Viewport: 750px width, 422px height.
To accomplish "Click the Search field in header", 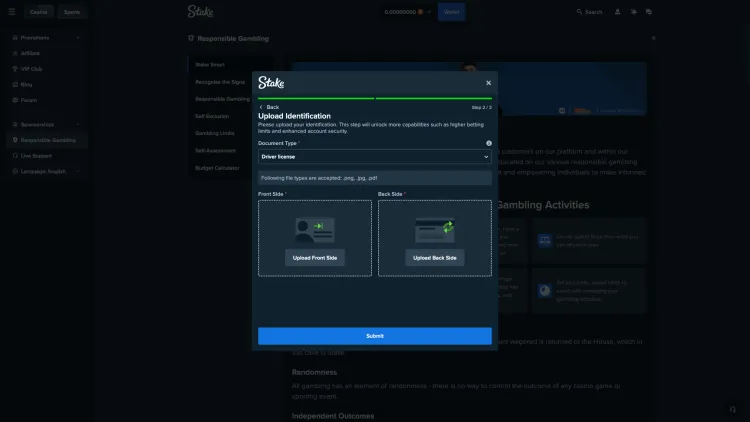I will pyautogui.click(x=589, y=12).
